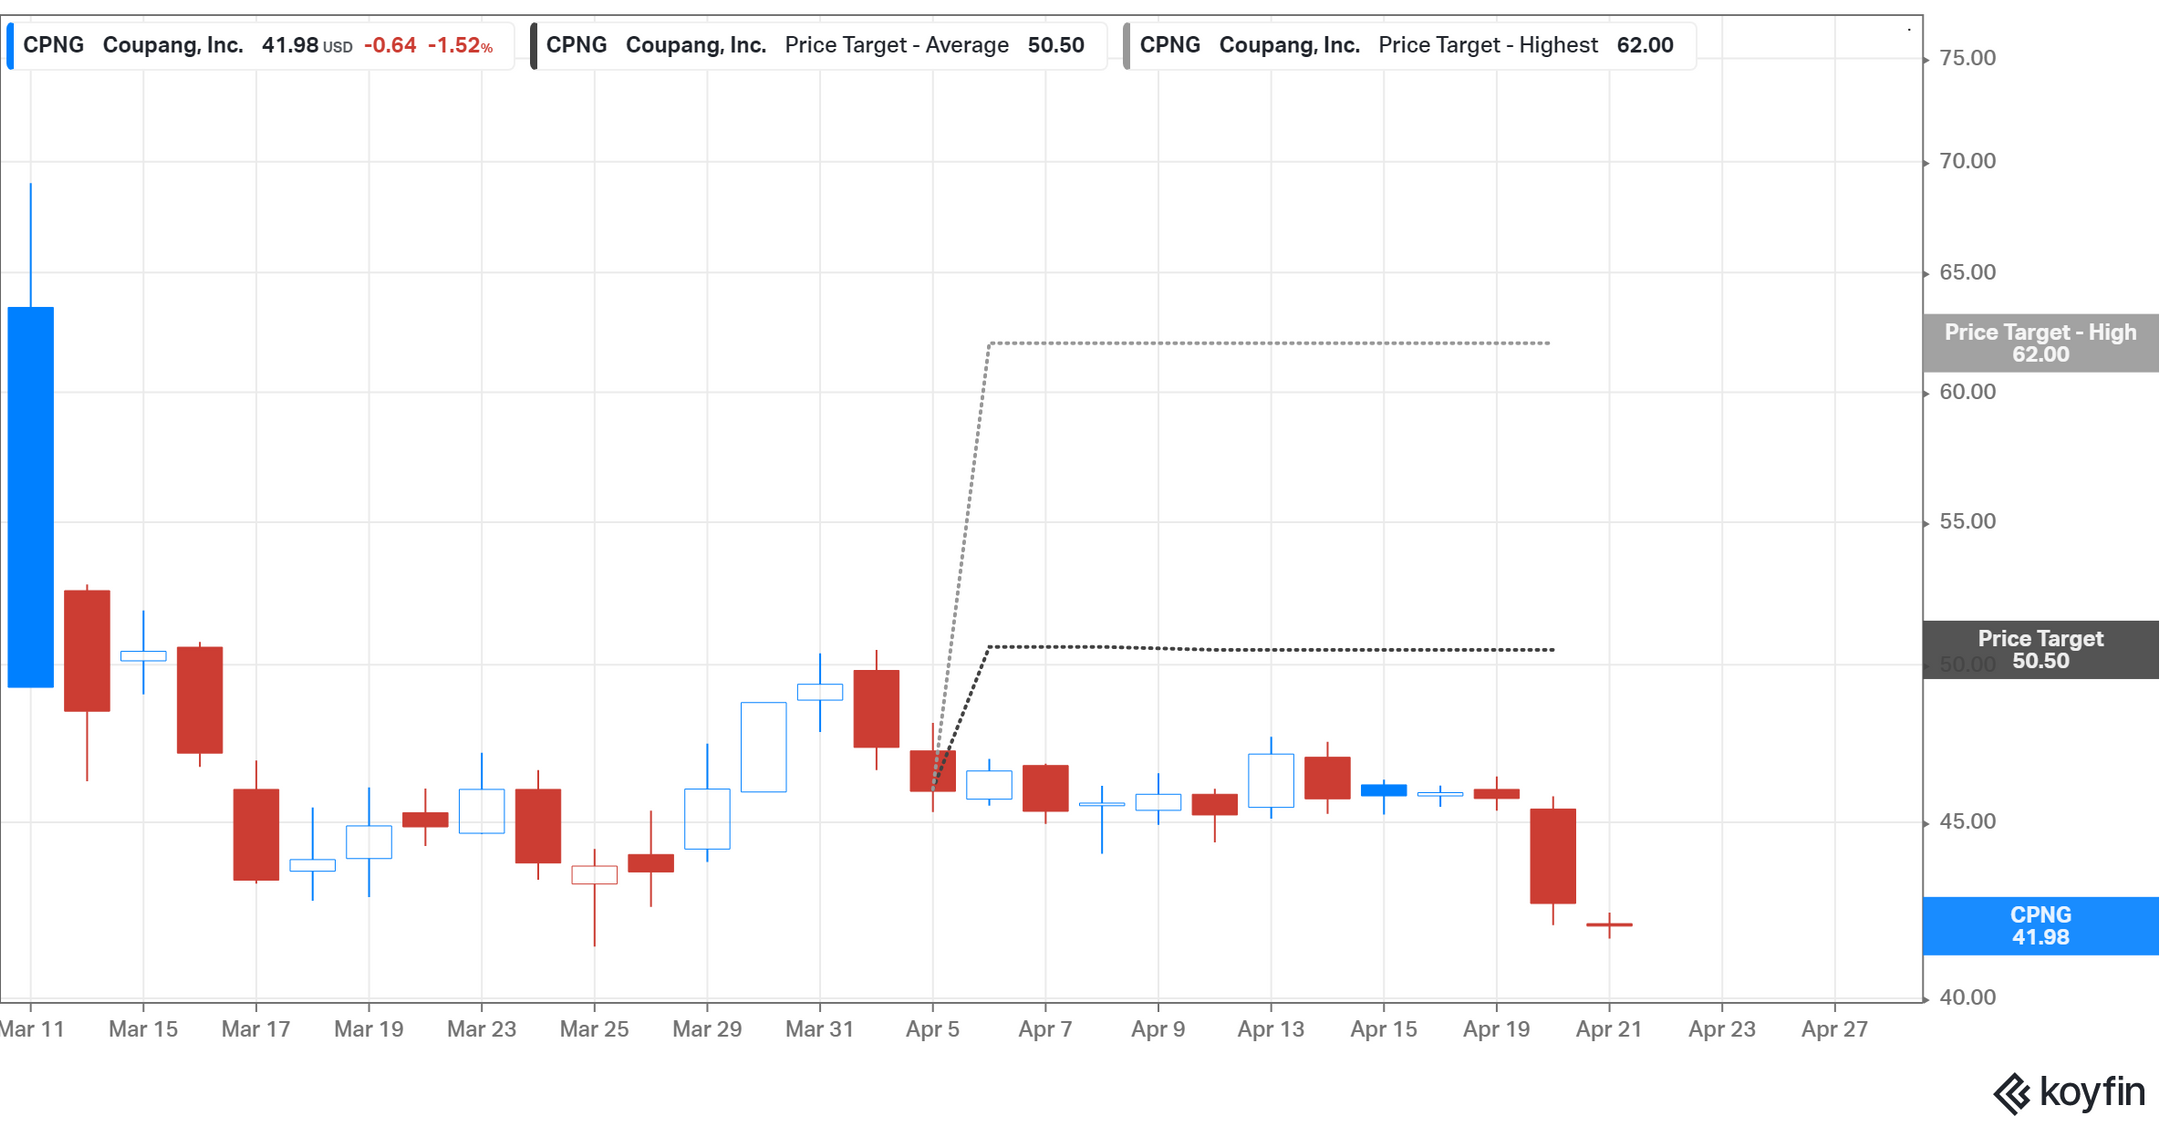
Task: Click the Mar 17 date label
Action: pyautogui.click(x=256, y=1030)
